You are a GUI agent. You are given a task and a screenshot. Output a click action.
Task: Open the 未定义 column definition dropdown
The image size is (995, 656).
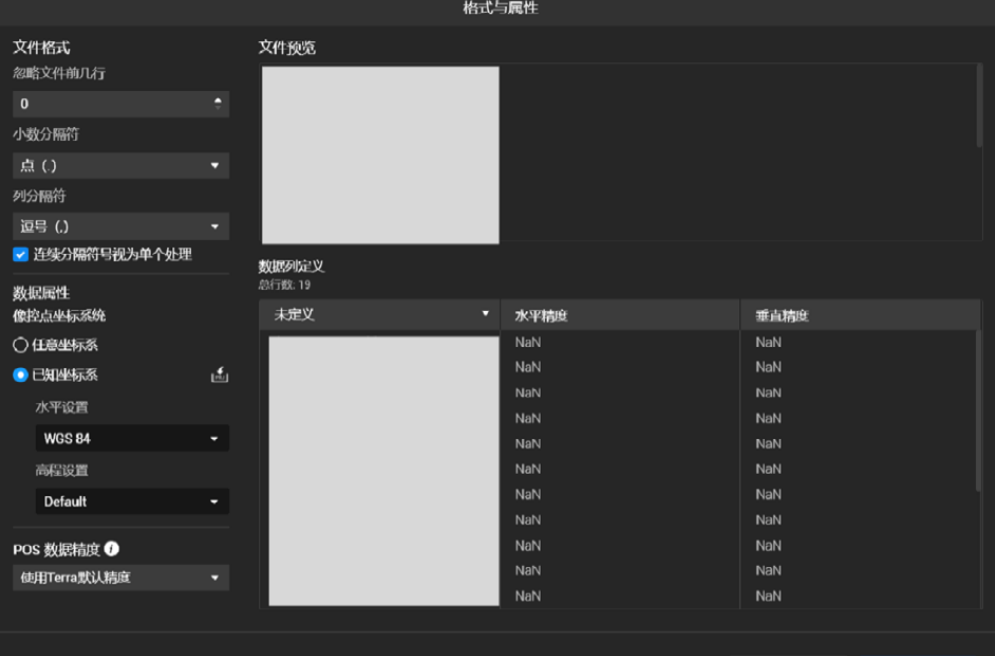click(379, 315)
